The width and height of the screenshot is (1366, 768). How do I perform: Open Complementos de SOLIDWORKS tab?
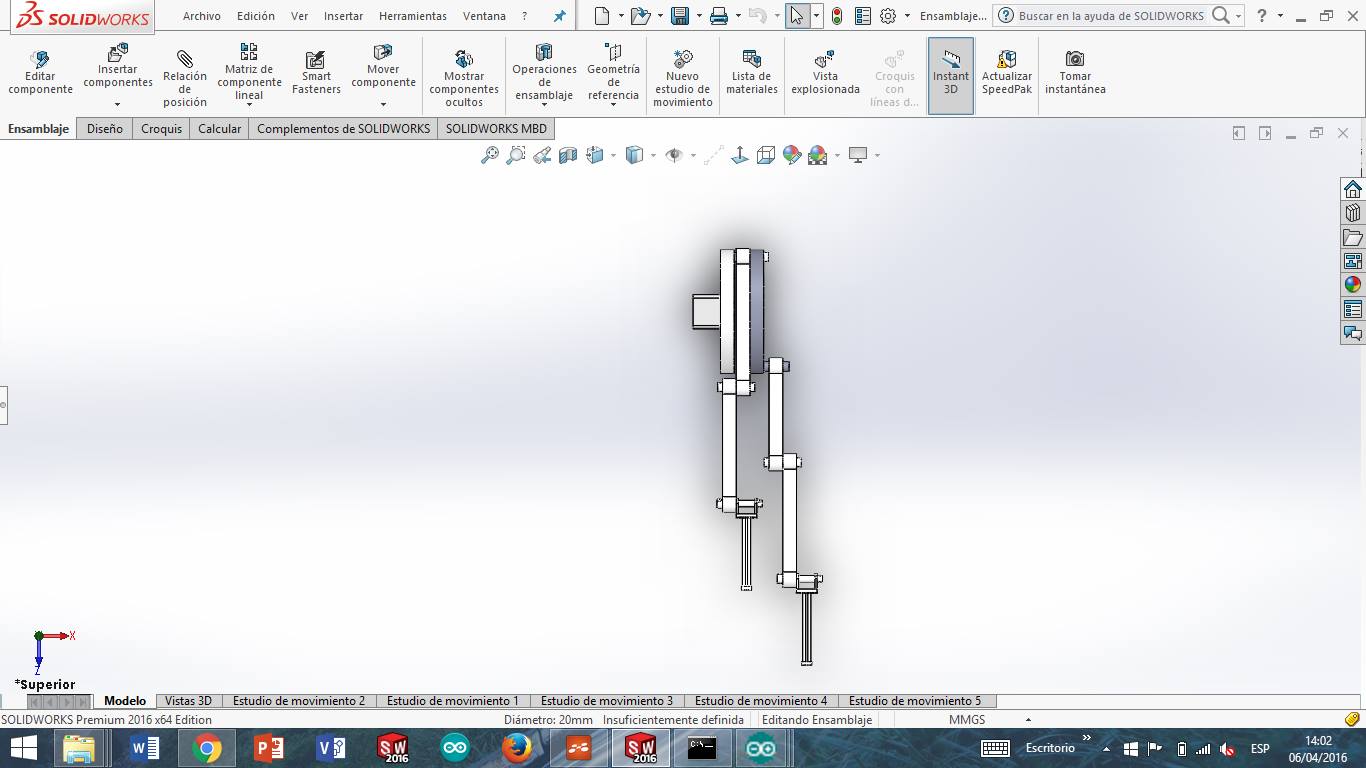click(344, 128)
